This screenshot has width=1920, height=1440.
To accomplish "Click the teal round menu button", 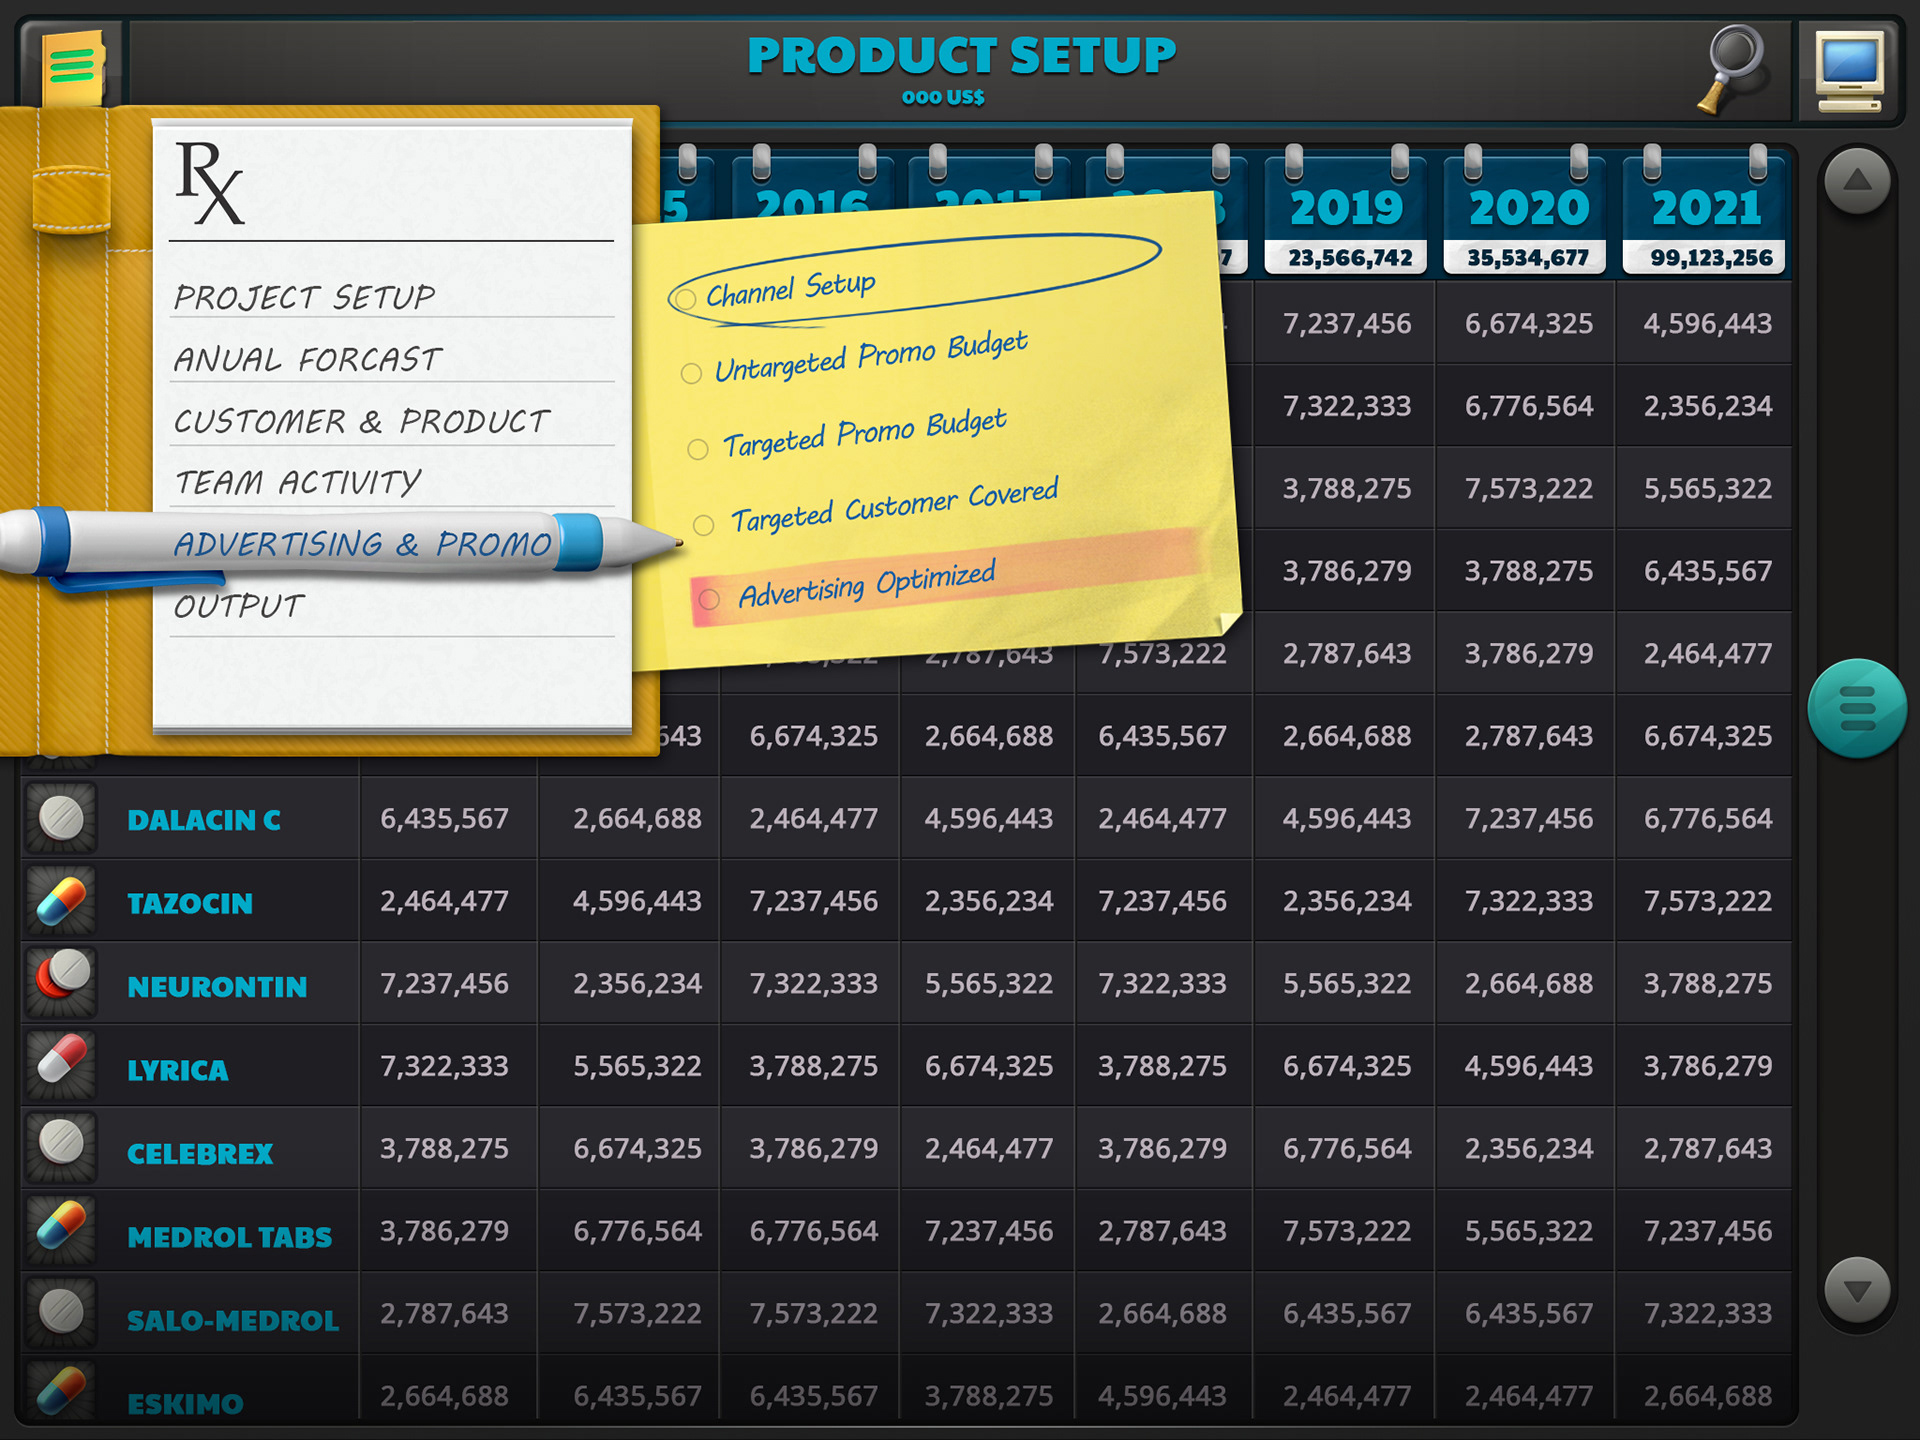I will tap(1857, 708).
